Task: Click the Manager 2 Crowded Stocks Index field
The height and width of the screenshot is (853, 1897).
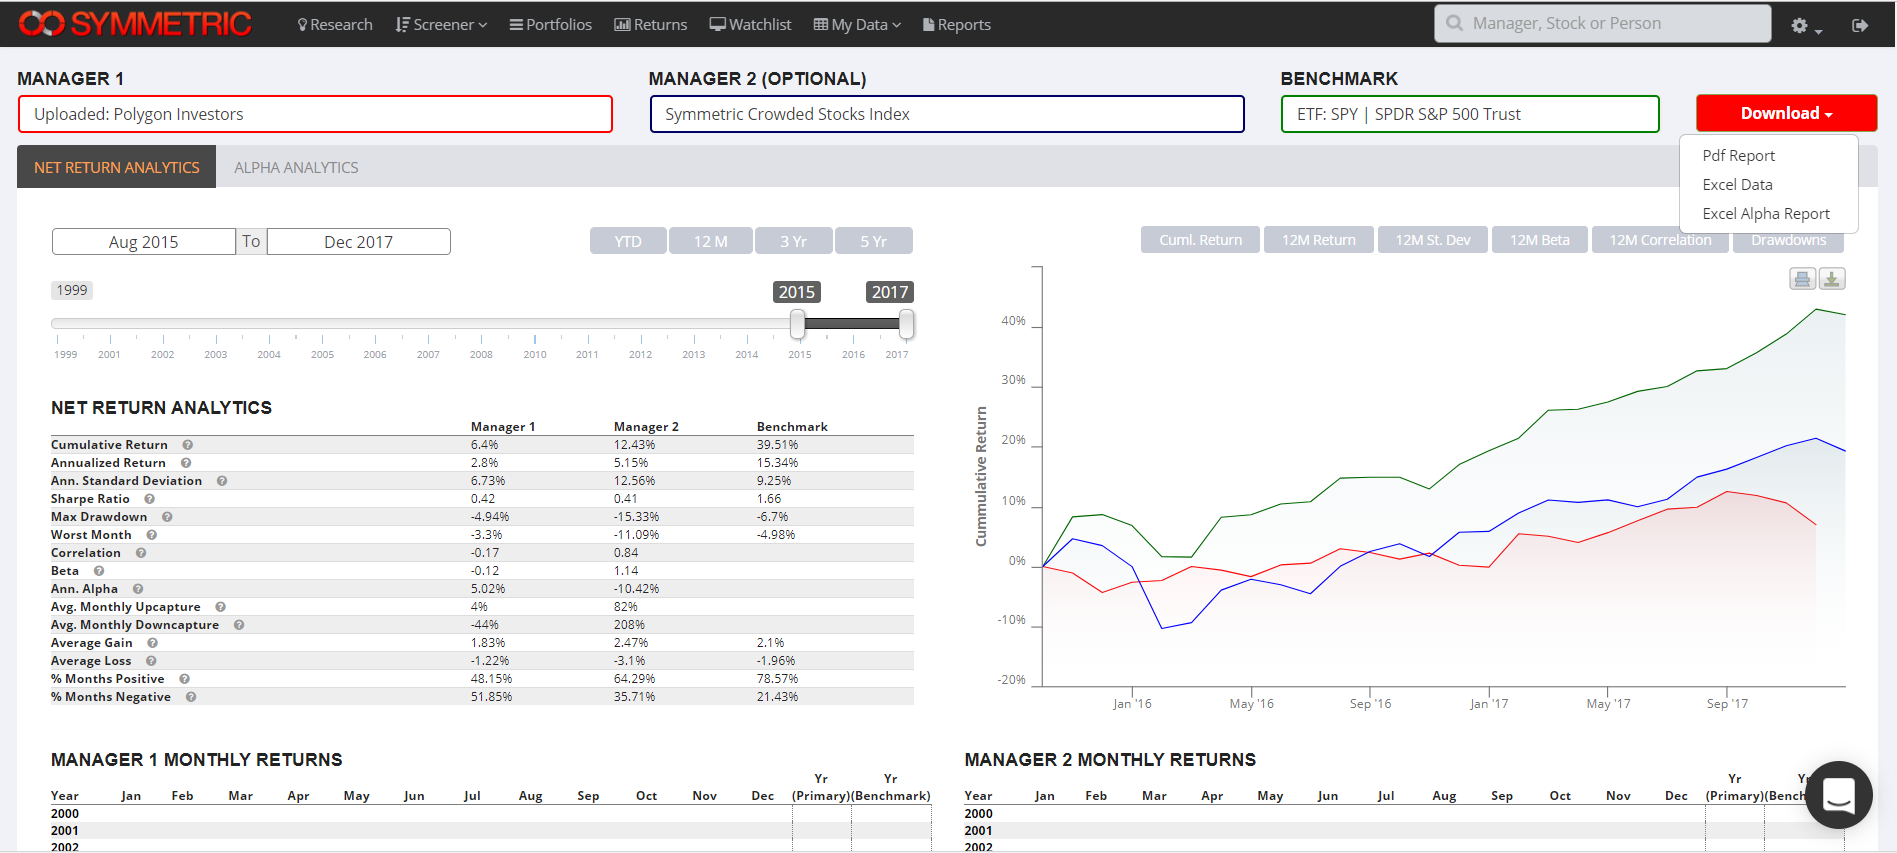Action: (x=947, y=114)
